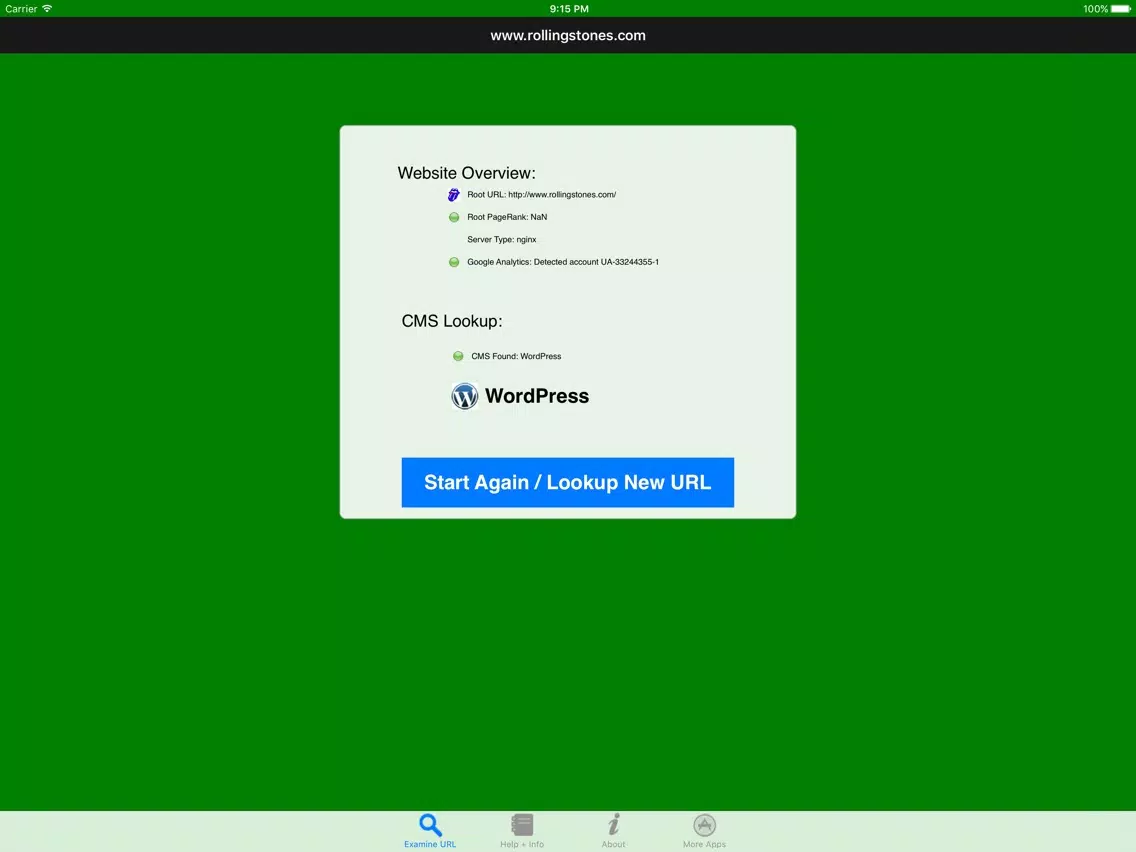Switch to the Help + Info tab
The height and width of the screenshot is (852, 1136).
522,830
